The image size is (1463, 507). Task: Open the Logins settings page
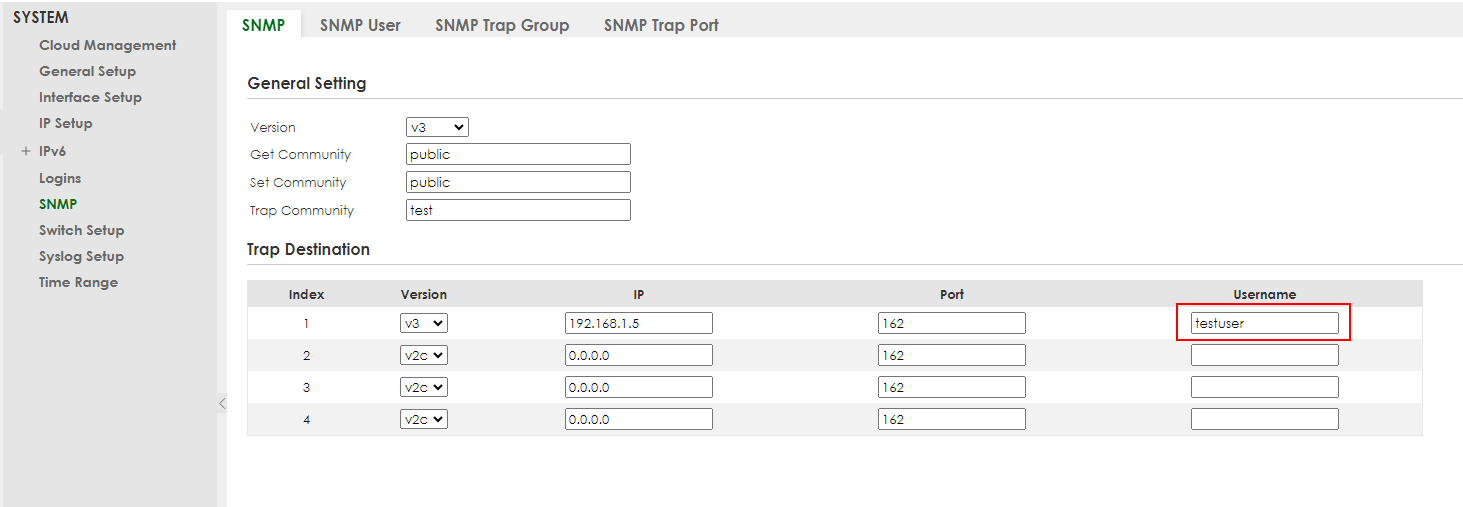[60, 178]
